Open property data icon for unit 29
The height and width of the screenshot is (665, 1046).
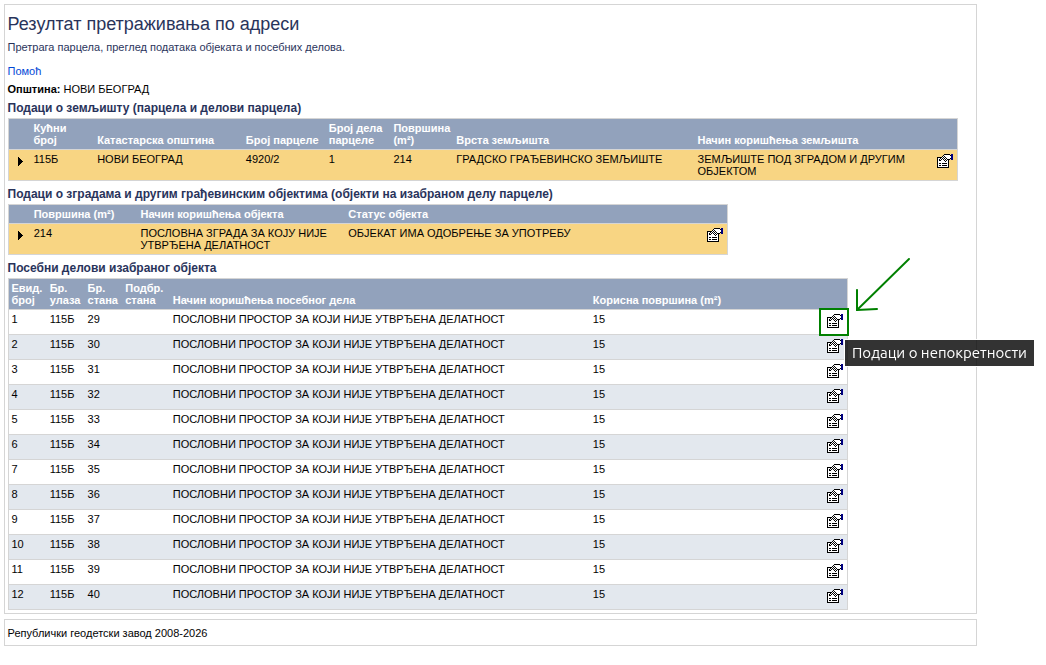[834, 322]
